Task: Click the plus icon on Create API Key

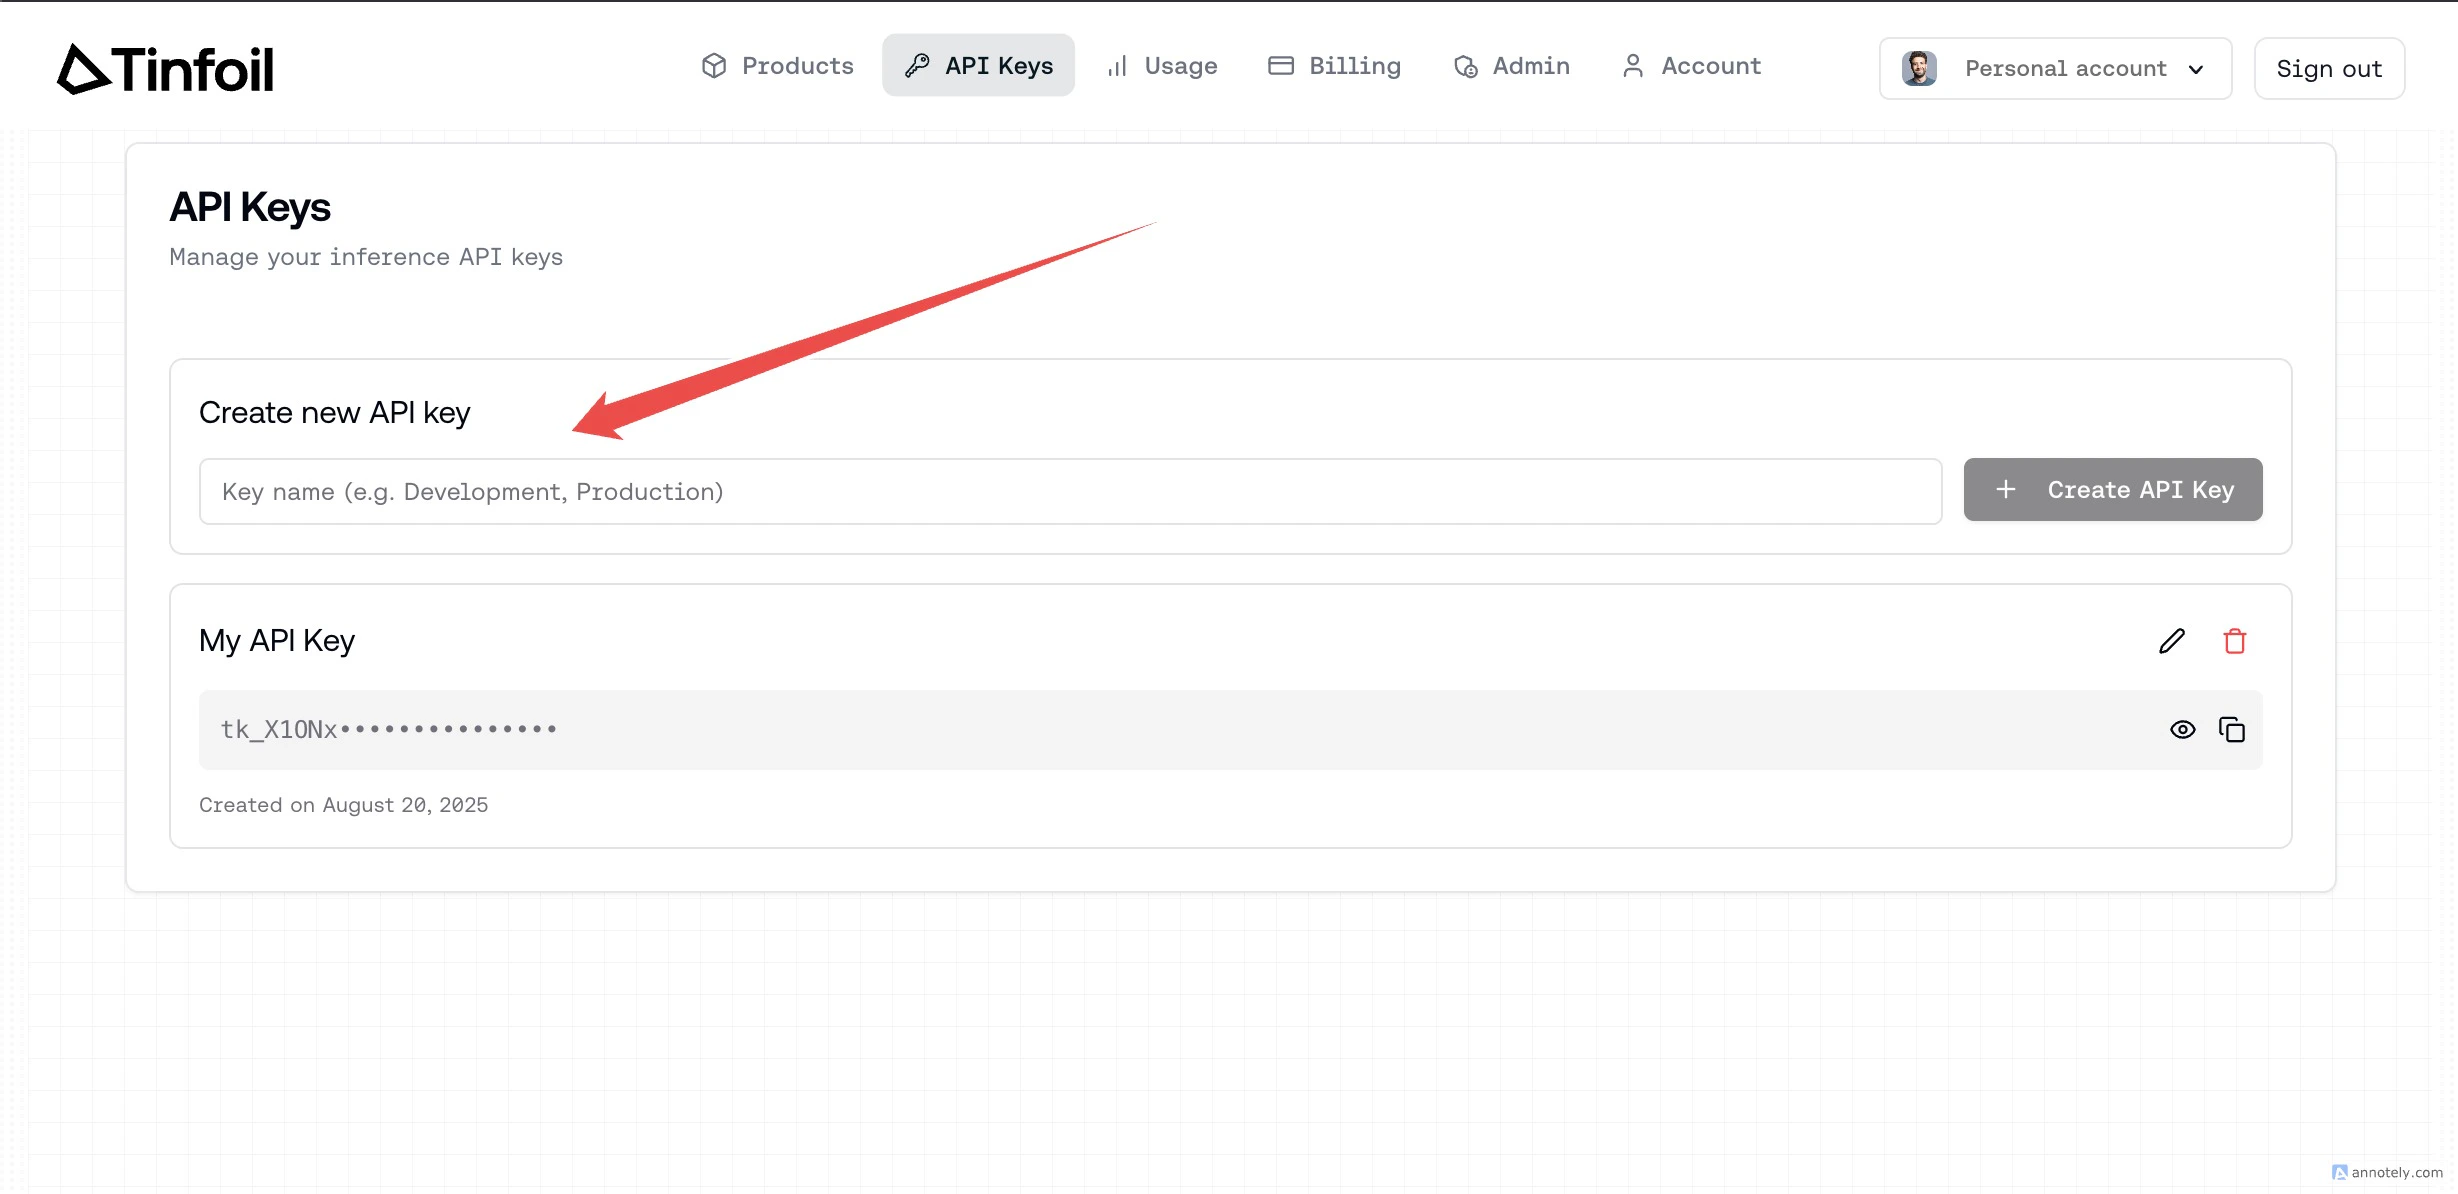Action: [x=2006, y=489]
